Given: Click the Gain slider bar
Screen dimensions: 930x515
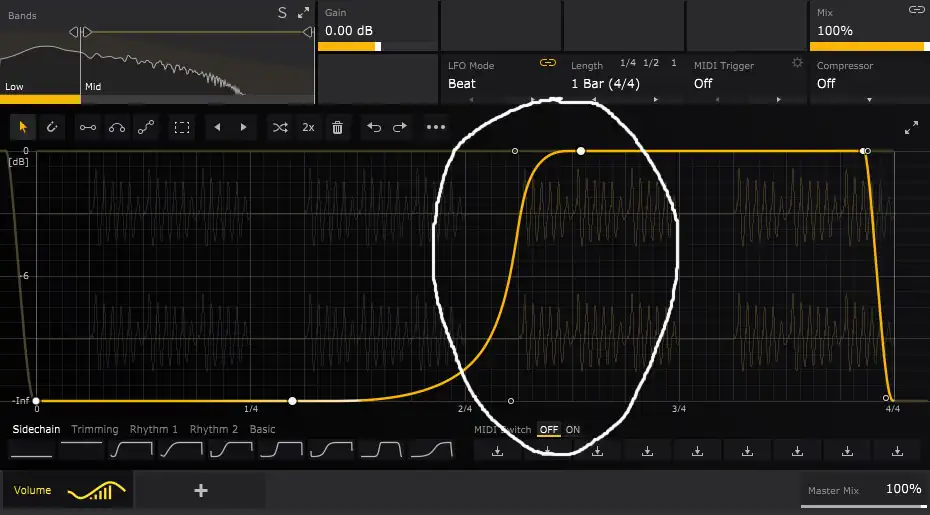Looking at the screenshot, I should tap(378, 46).
